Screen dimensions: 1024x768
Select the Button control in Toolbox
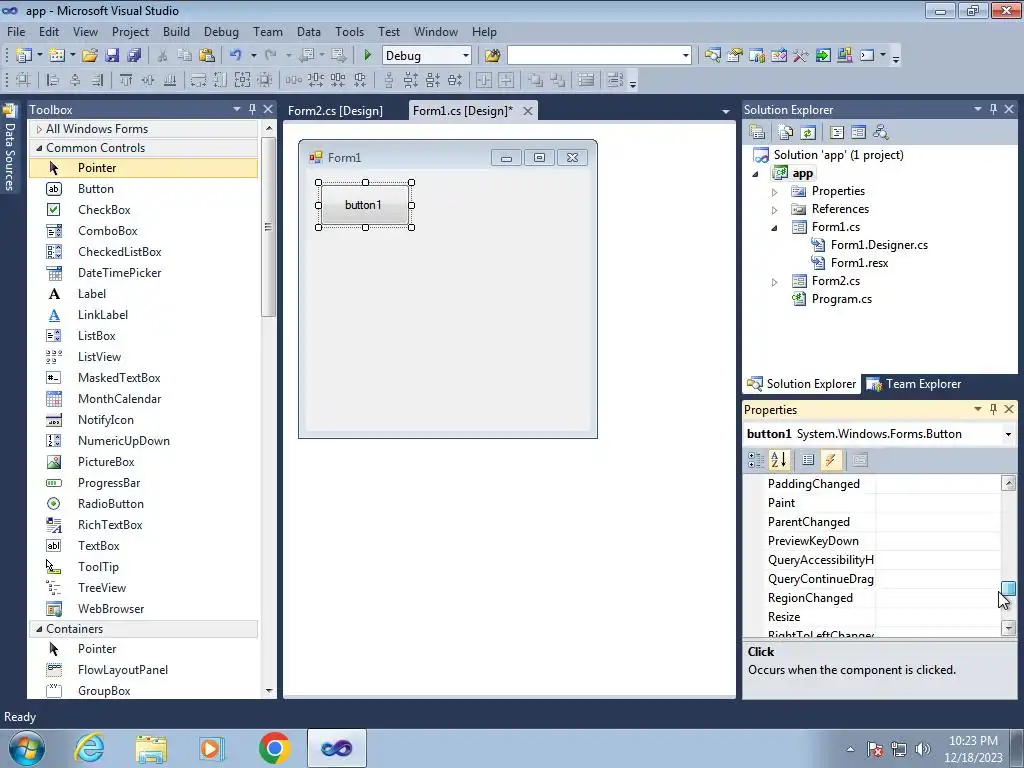tap(143, 189)
